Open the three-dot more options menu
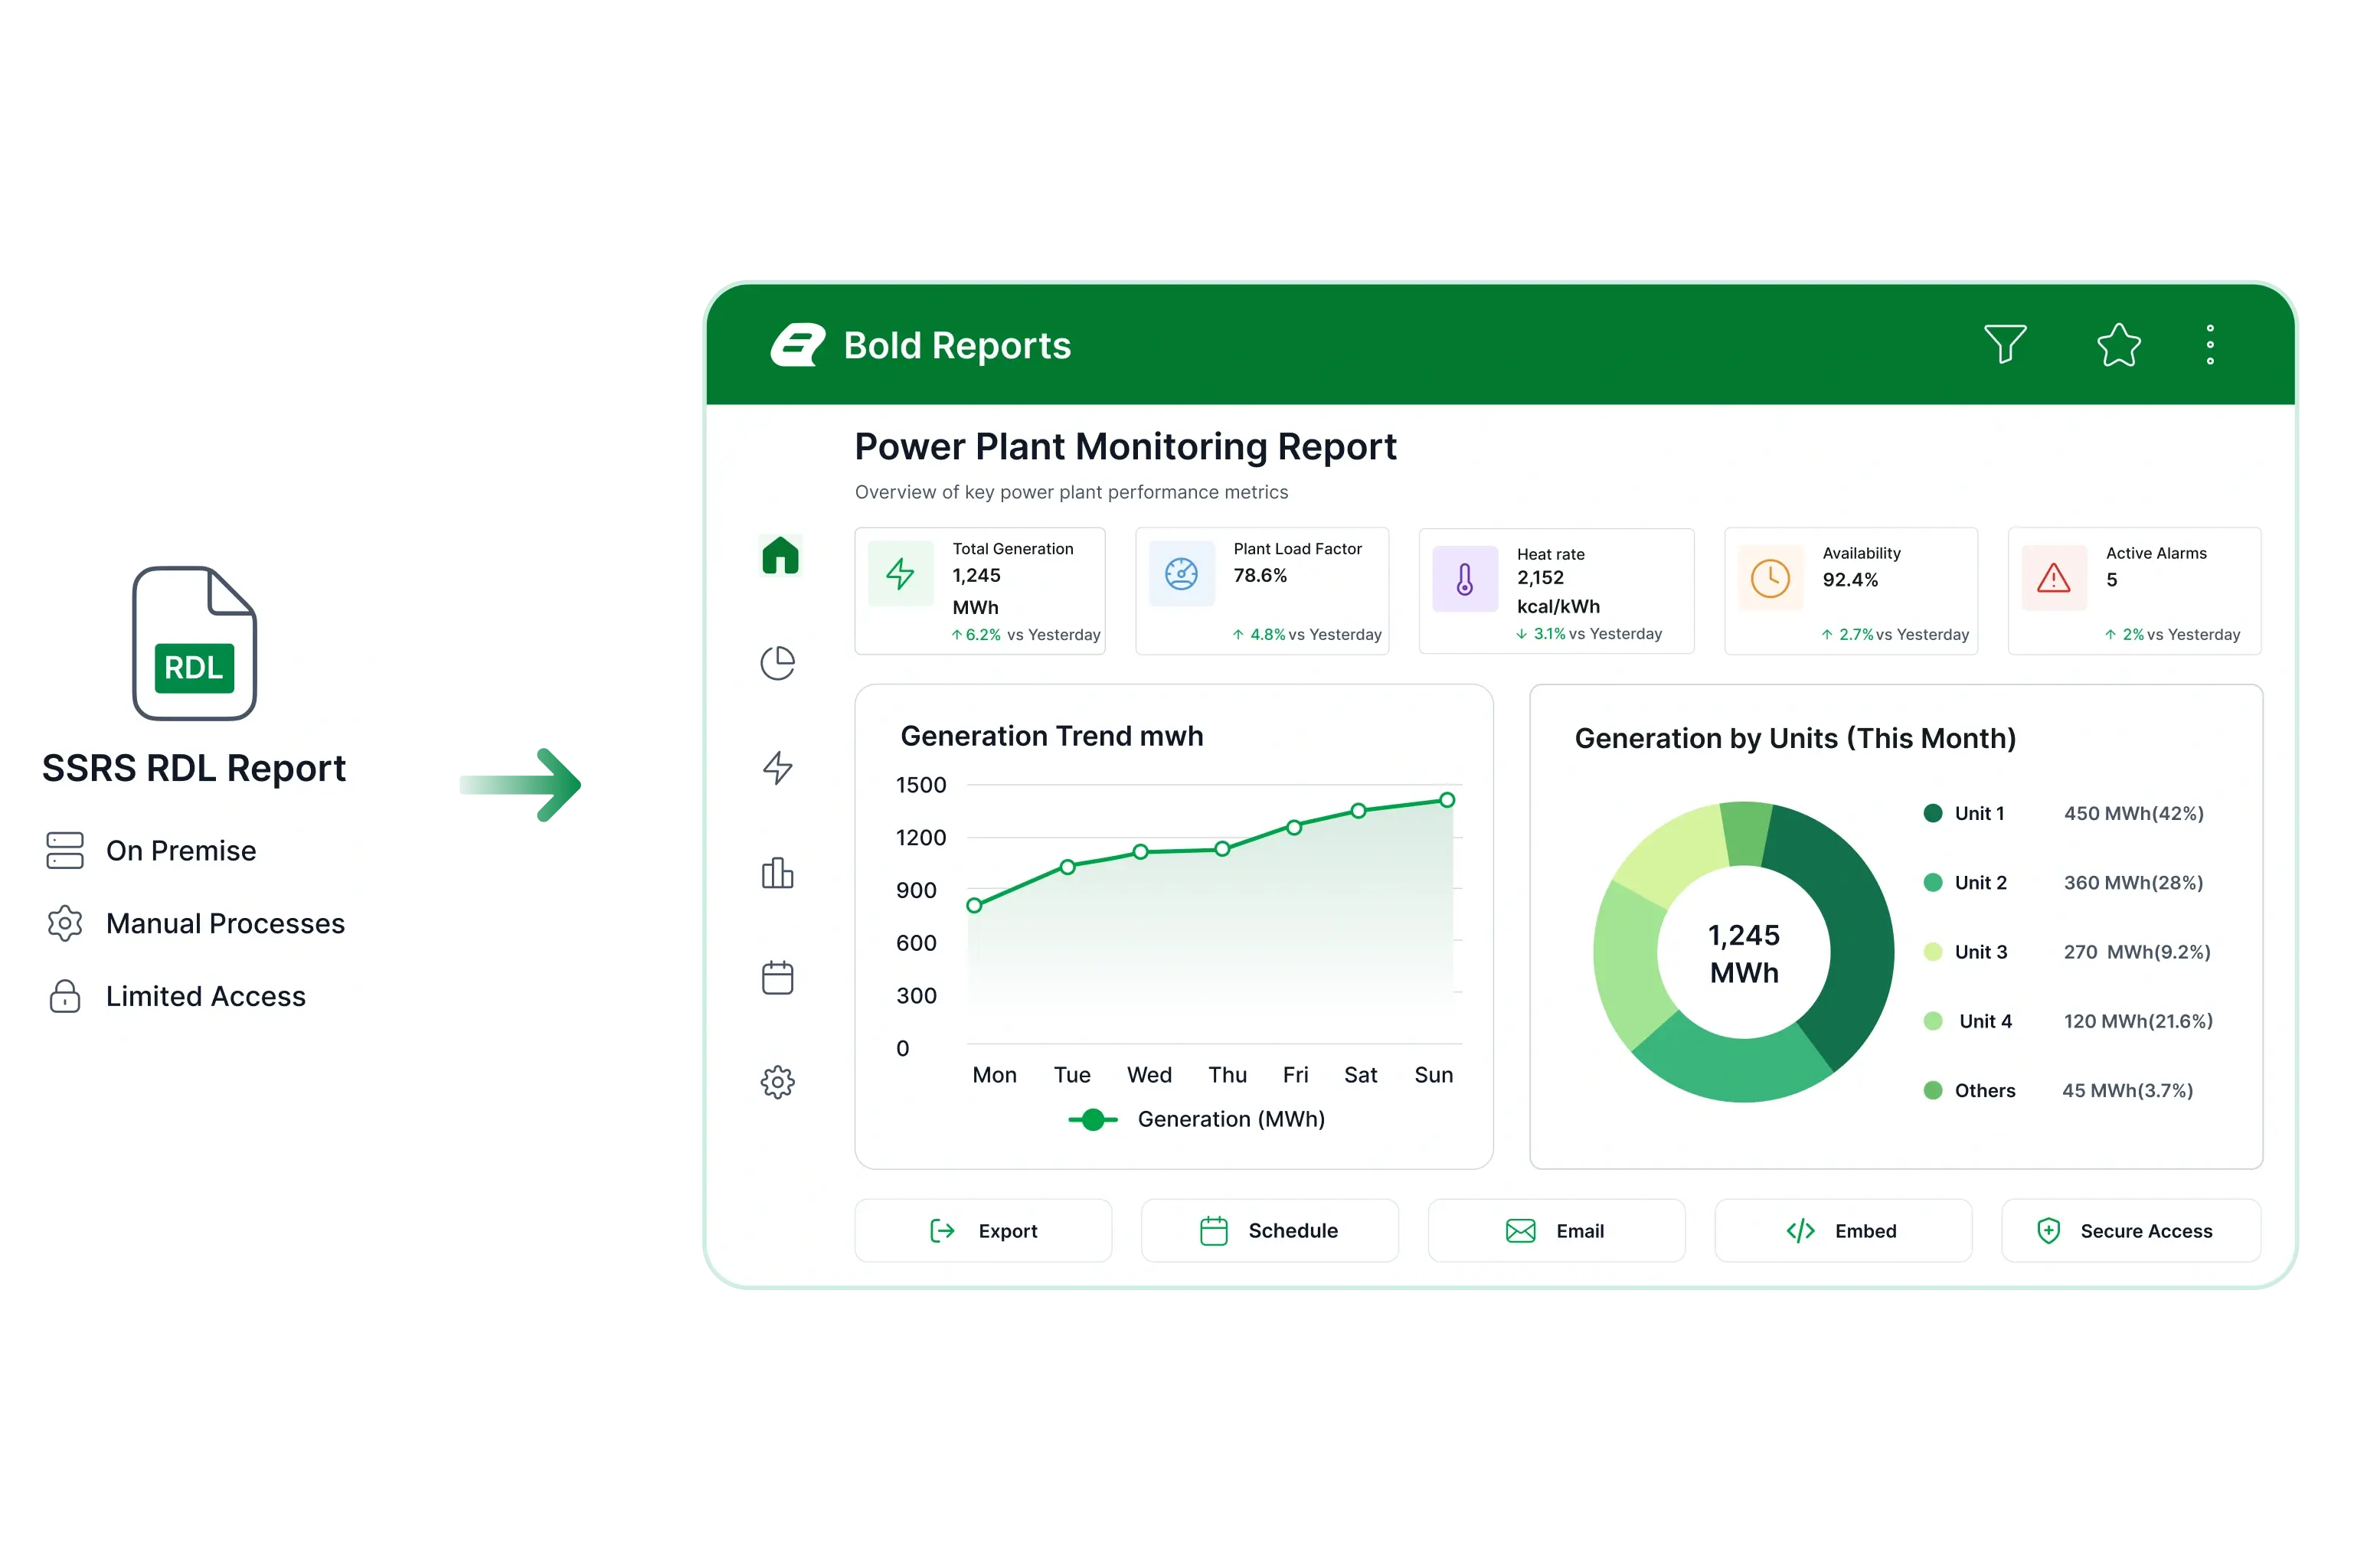Viewport: 2377px width, 1568px height. tap(2209, 344)
